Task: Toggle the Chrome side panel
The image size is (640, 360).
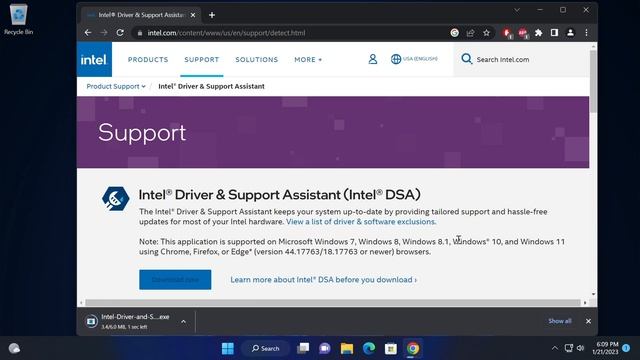Action: point(554,33)
